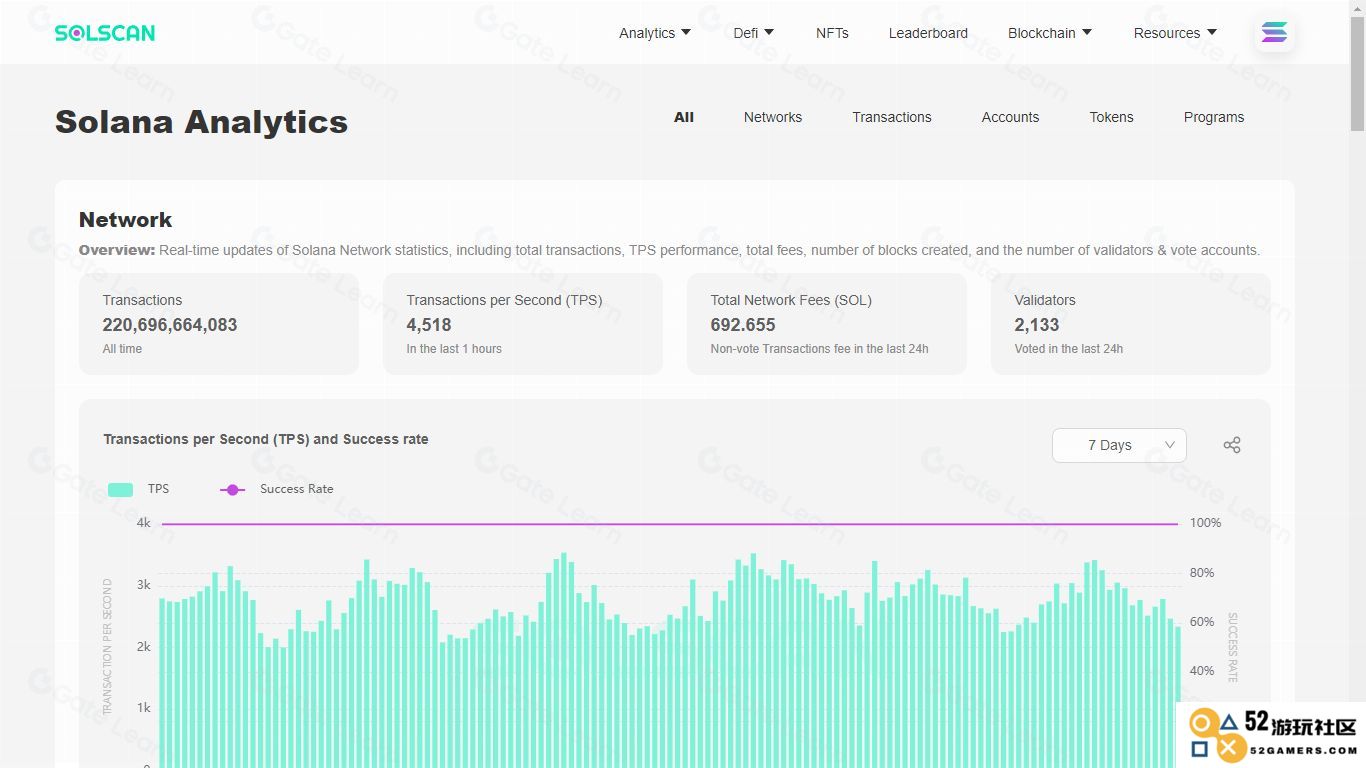
Task: Expand the Defi menu
Action: 754,33
